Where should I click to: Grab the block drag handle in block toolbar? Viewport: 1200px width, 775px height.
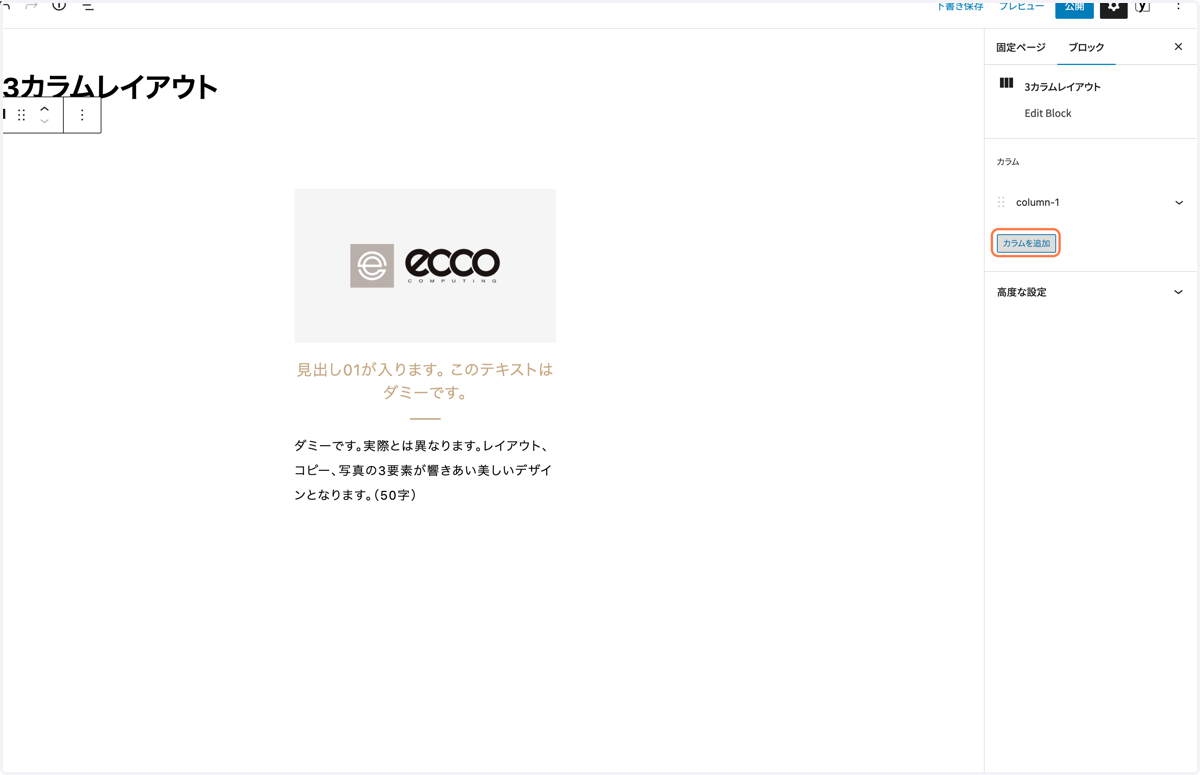21,115
